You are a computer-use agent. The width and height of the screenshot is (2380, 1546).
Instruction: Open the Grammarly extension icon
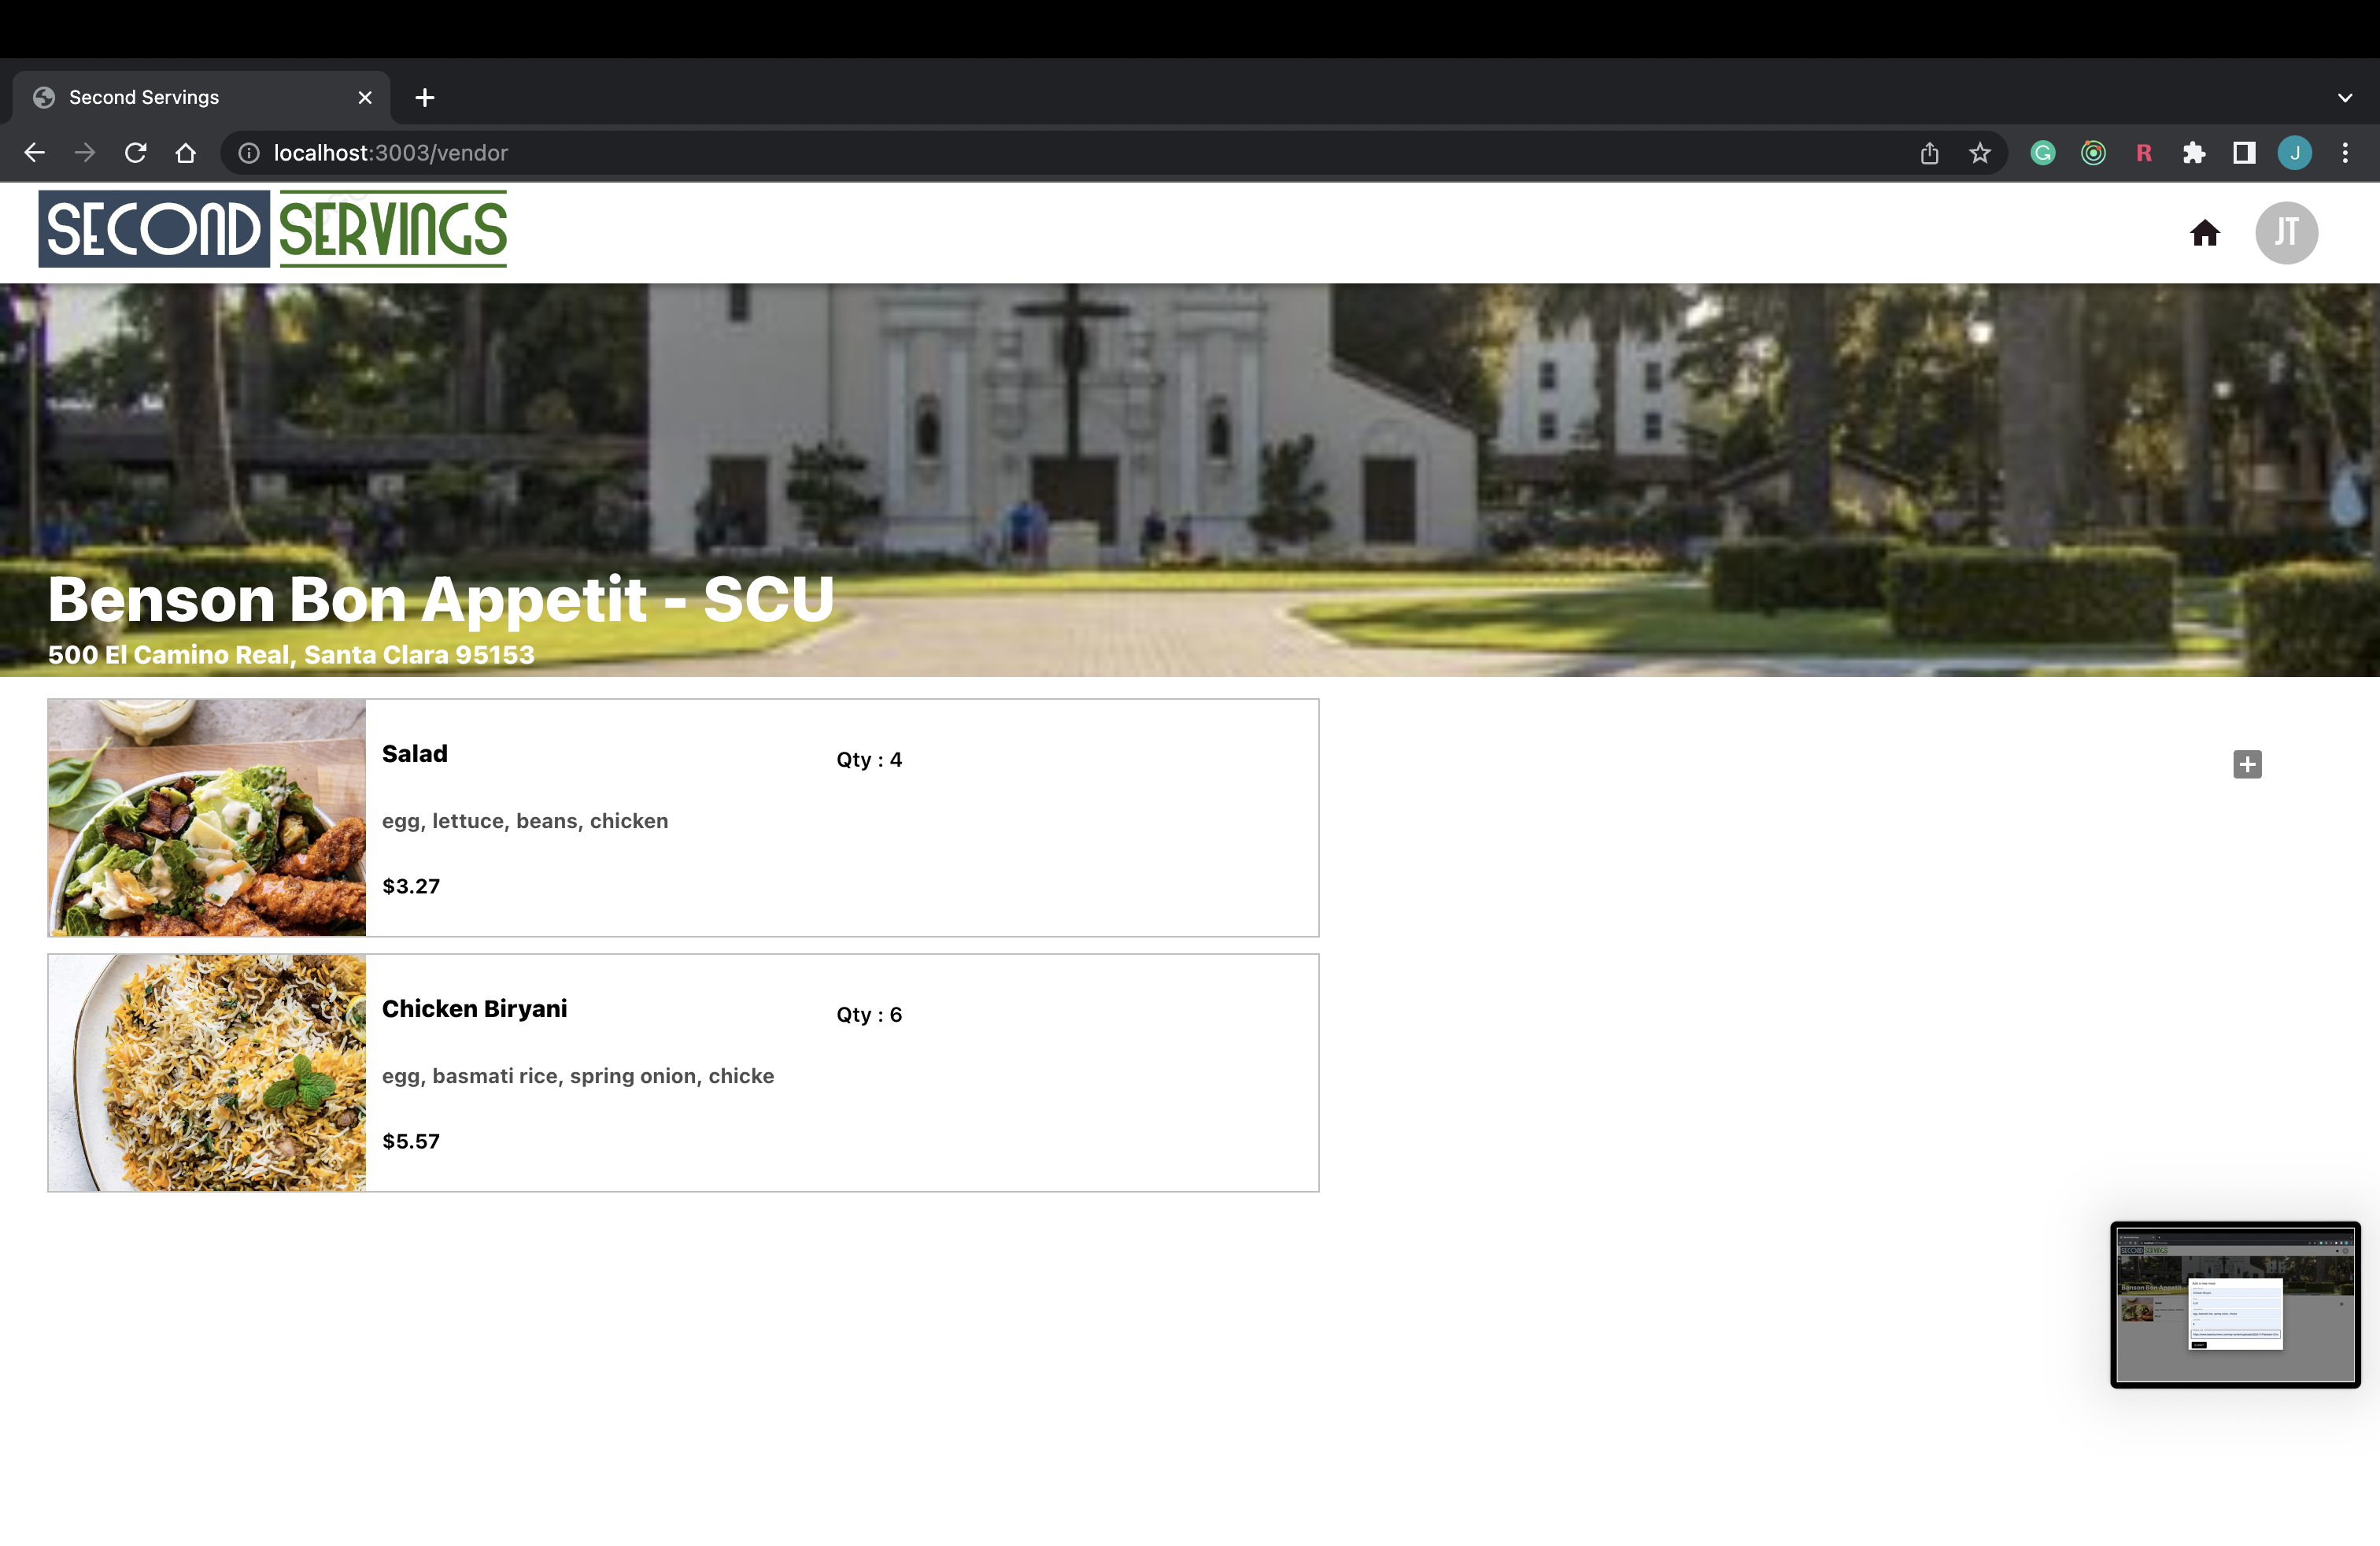[x=2042, y=153]
